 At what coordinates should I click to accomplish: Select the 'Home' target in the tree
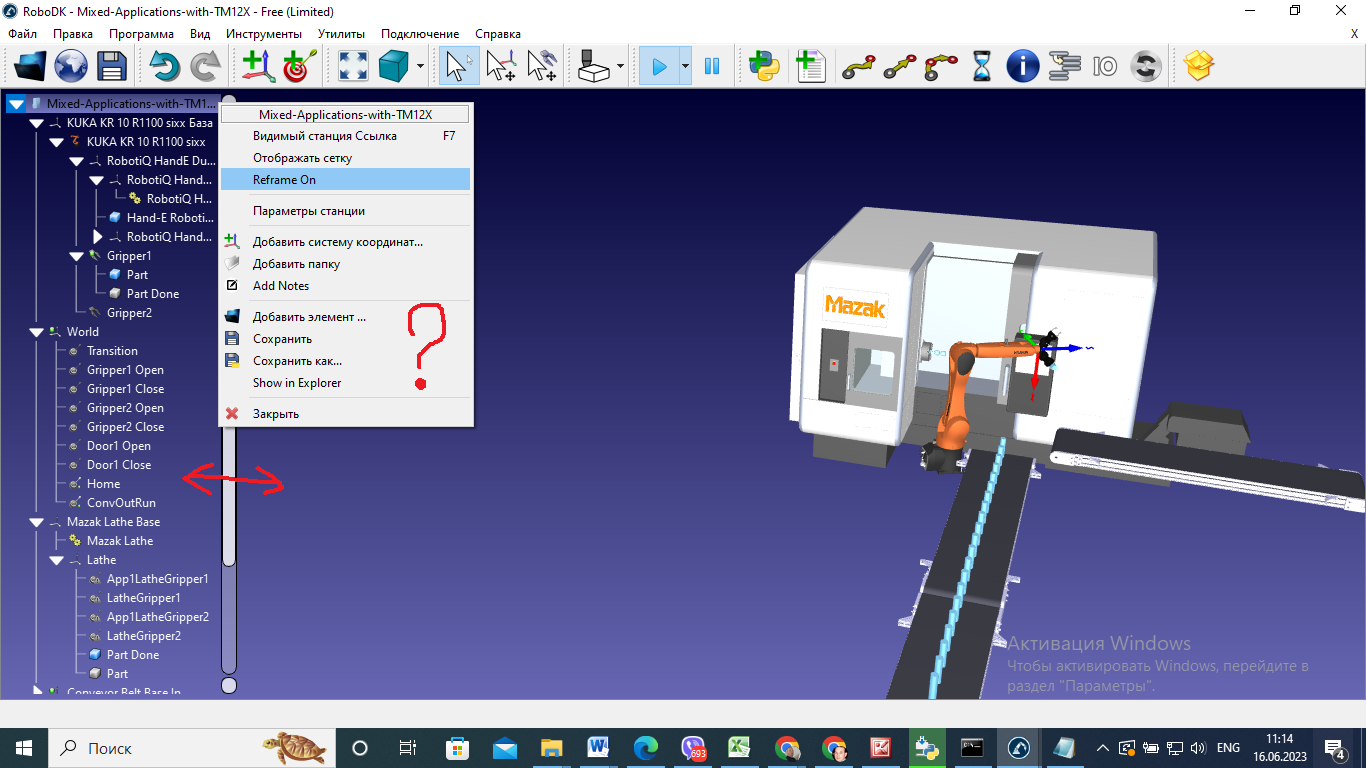[103, 484]
